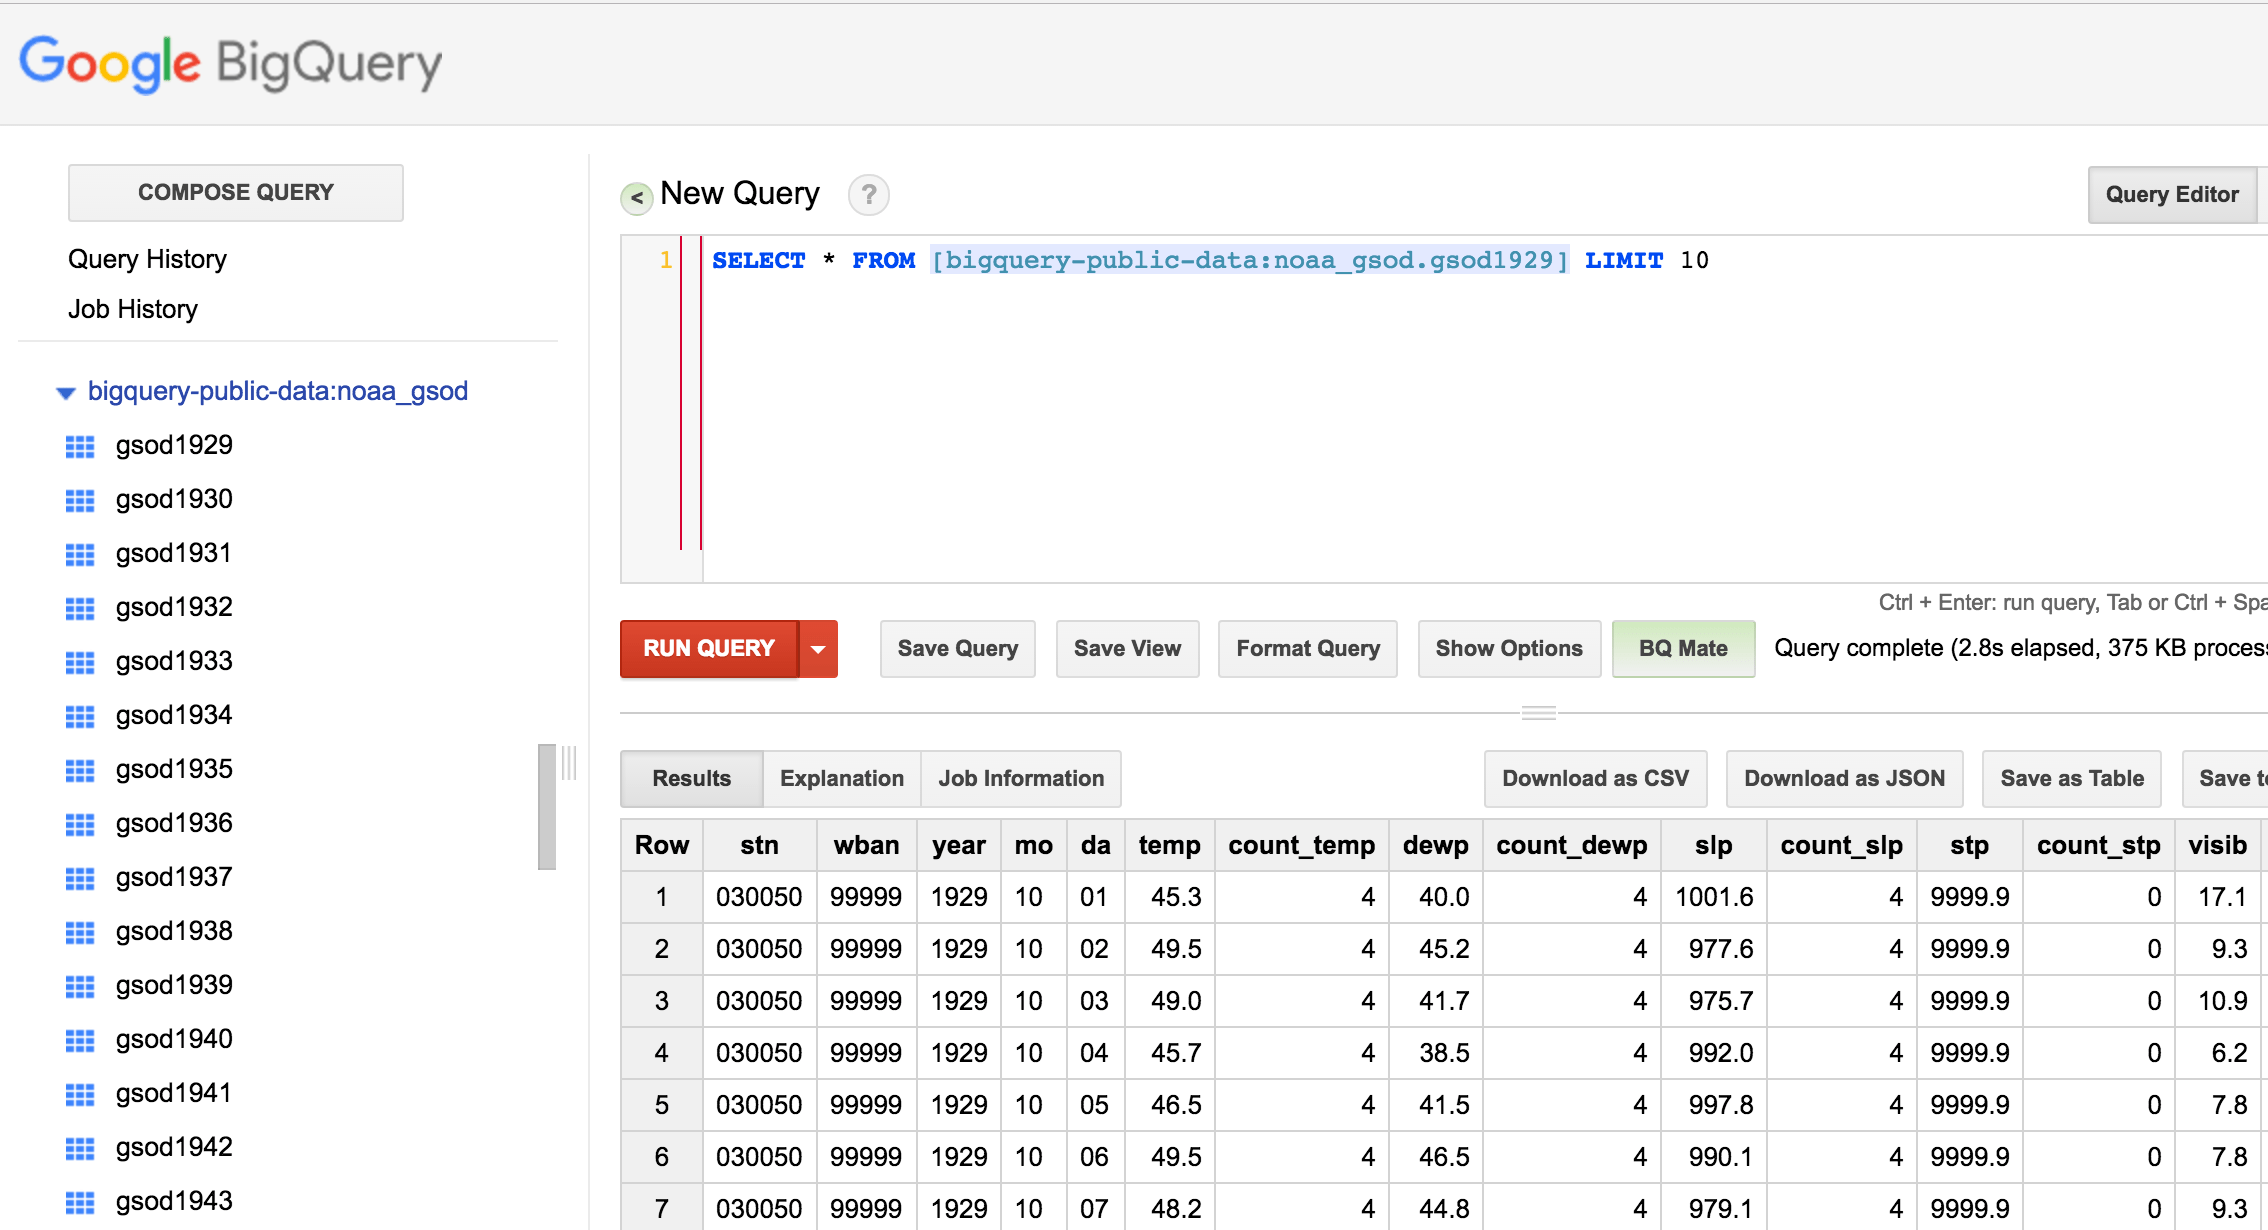Viewport: 2268px width, 1230px height.
Task: Click the gsod1932 table icon
Action: [80, 608]
